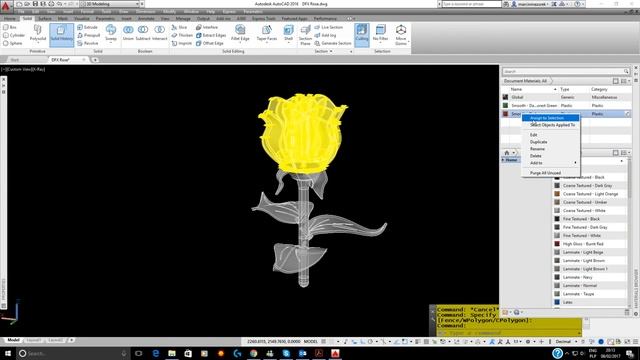The image size is (640, 360).
Task: Switch to the Model layout tab
Action: tap(13, 340)
